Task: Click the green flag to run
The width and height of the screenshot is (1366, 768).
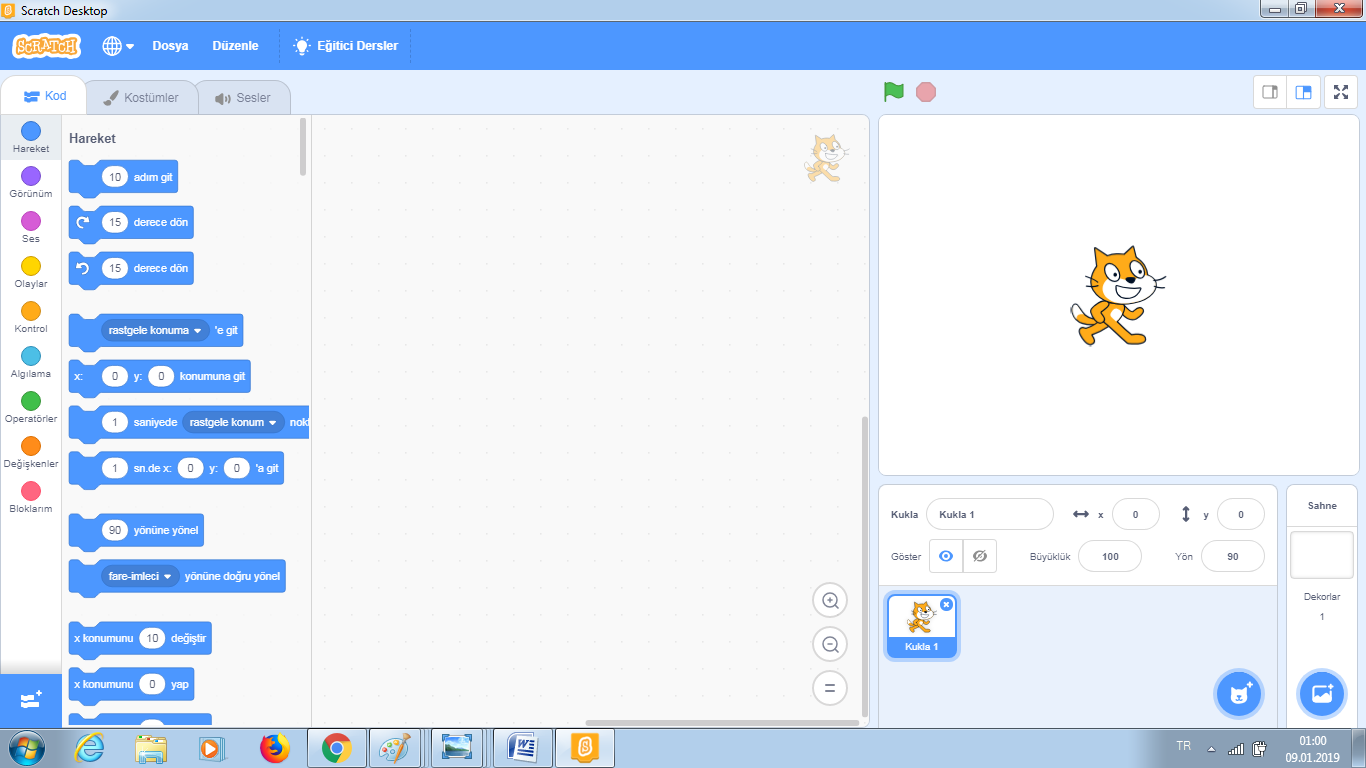Action: [x=894, y=92]
